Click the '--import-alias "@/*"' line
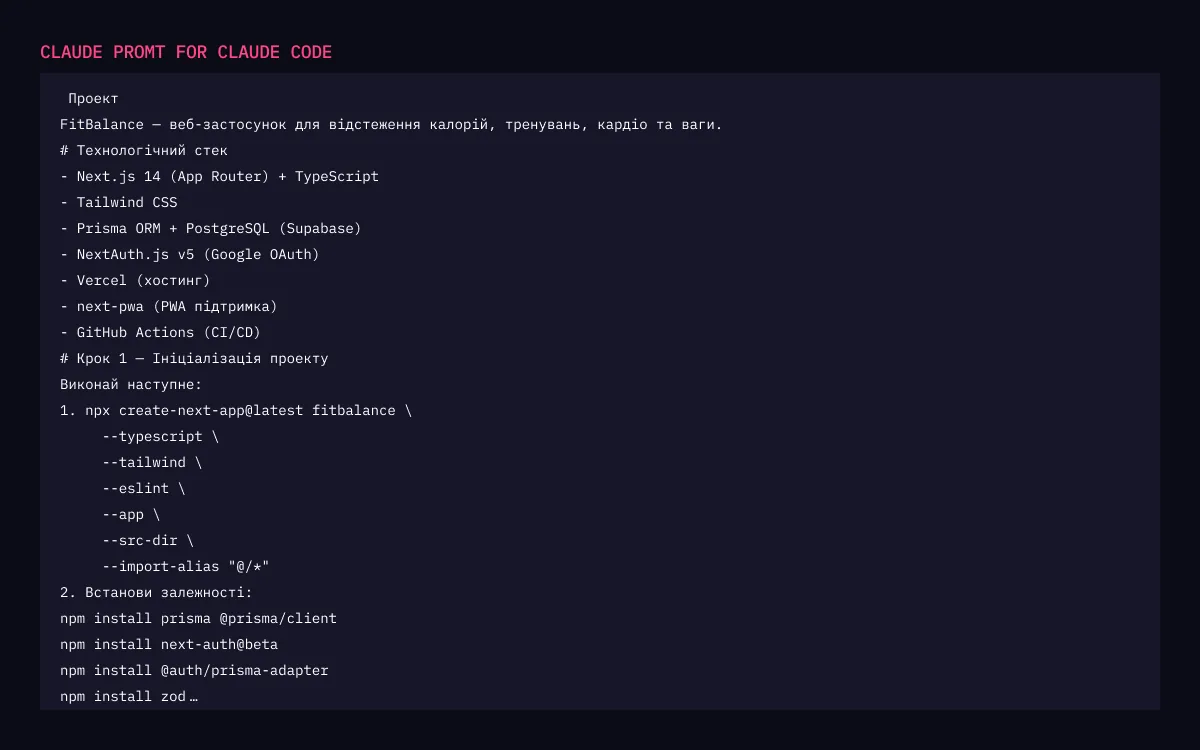The image size is (1200, 750). coord(186,566)
